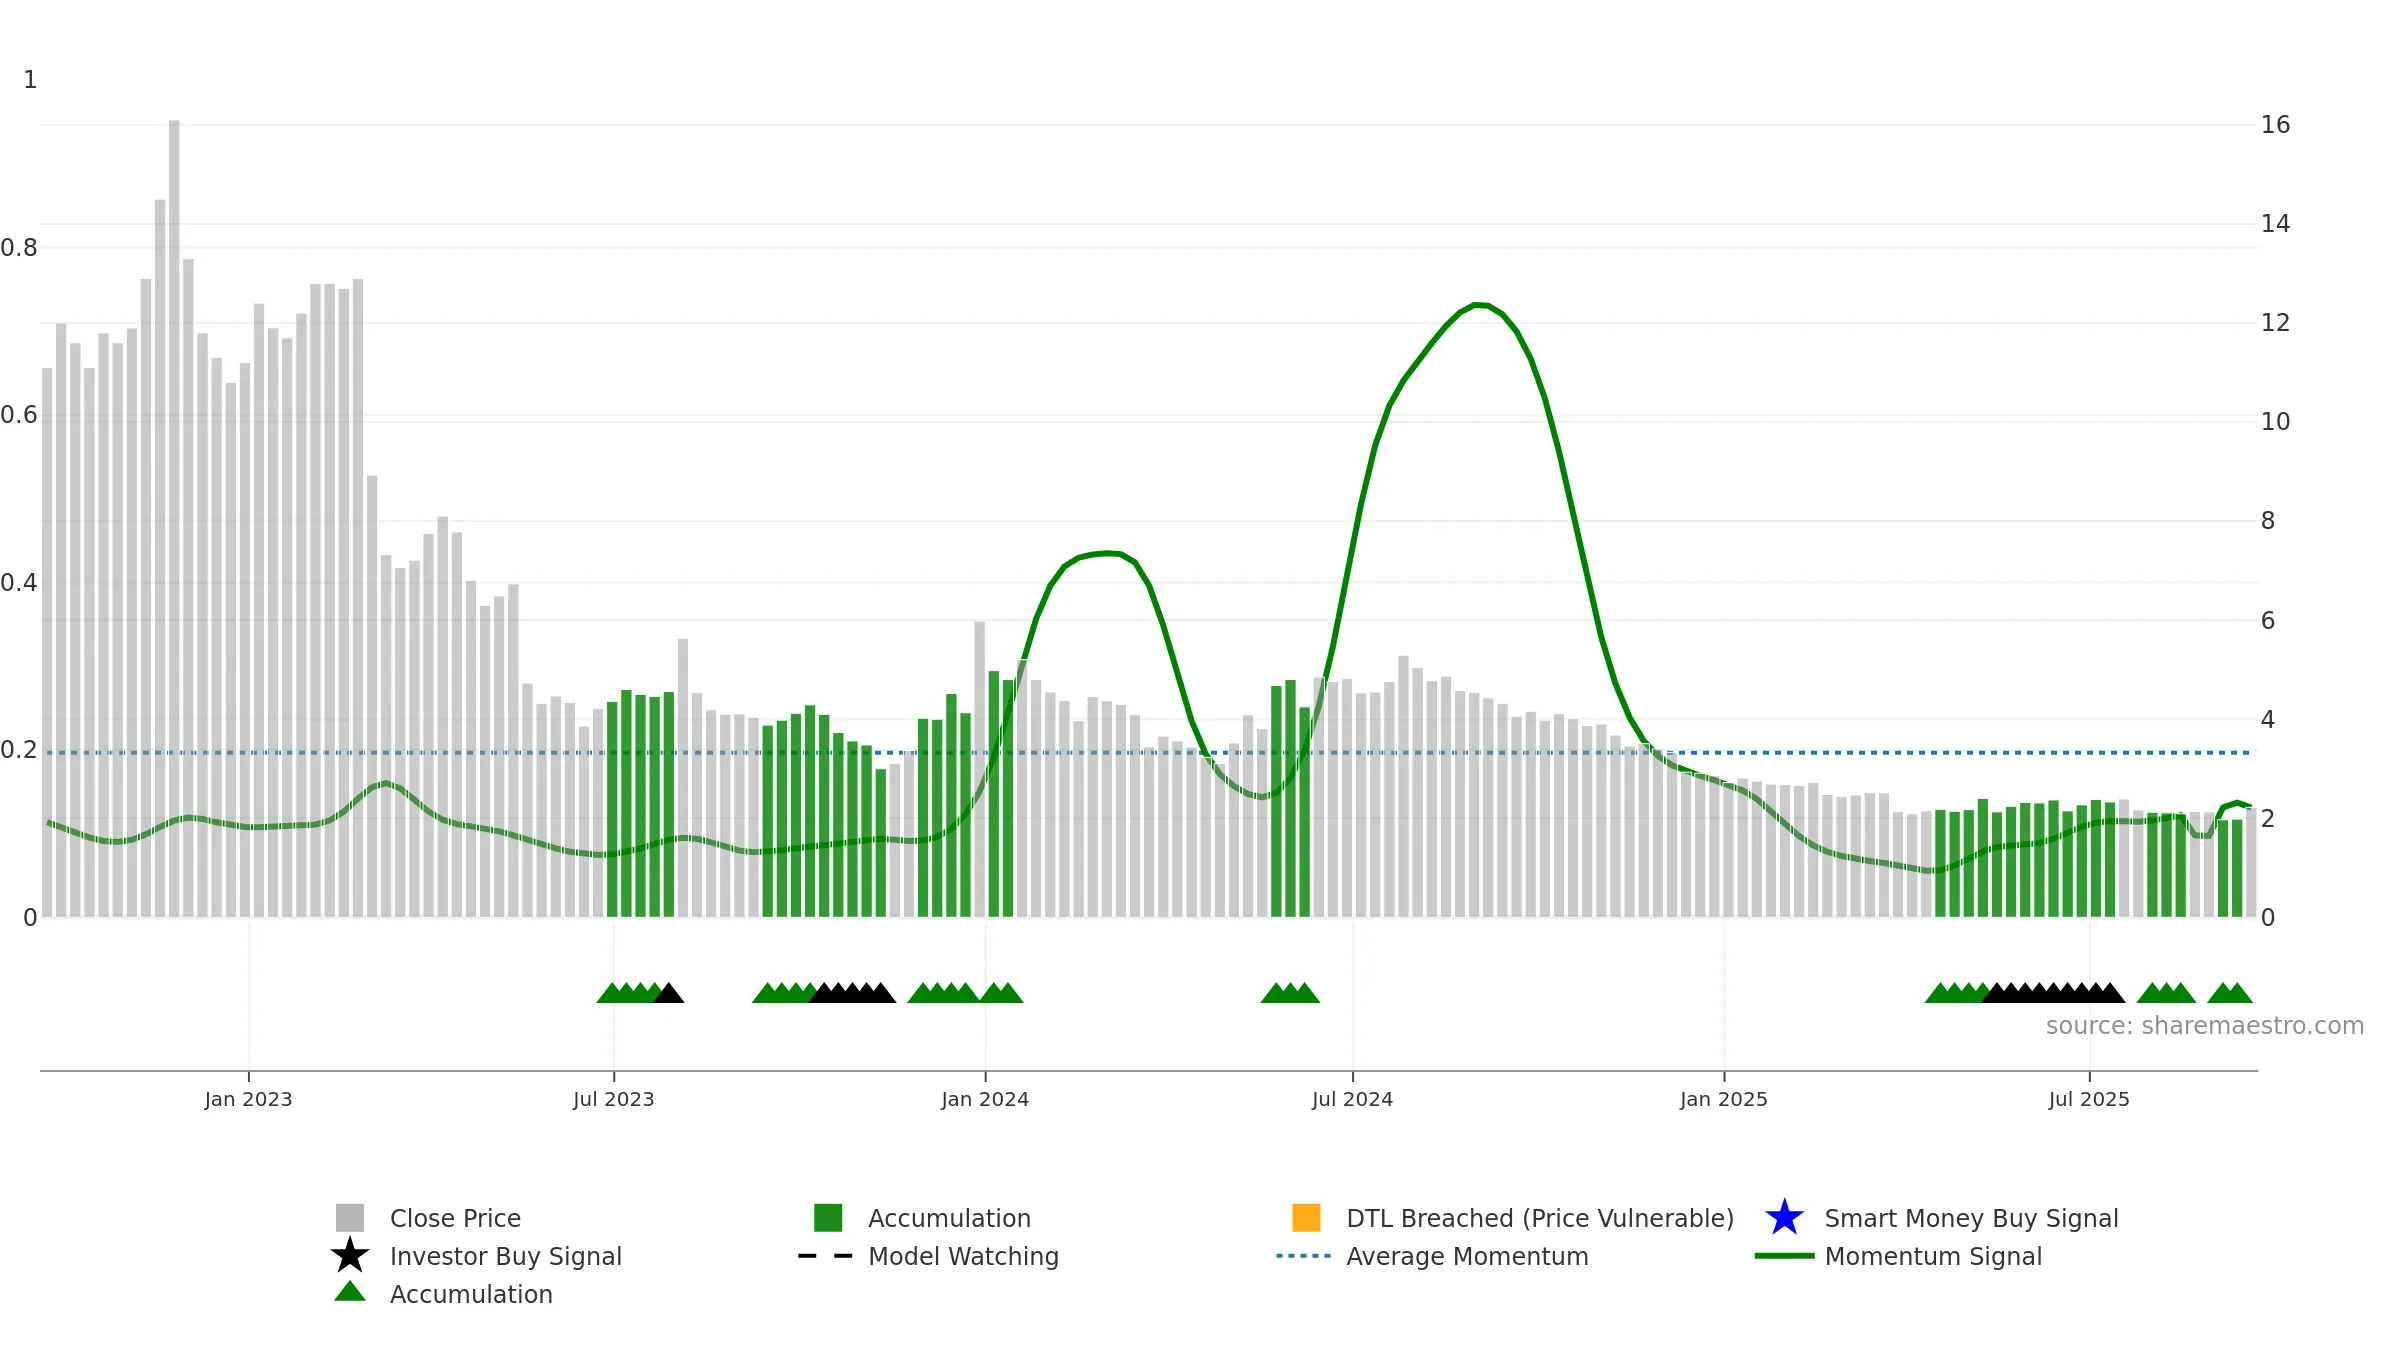Click the Model Watching dashed line icon
This screenshot has width=2400, height=1350.
point(826,1256)
